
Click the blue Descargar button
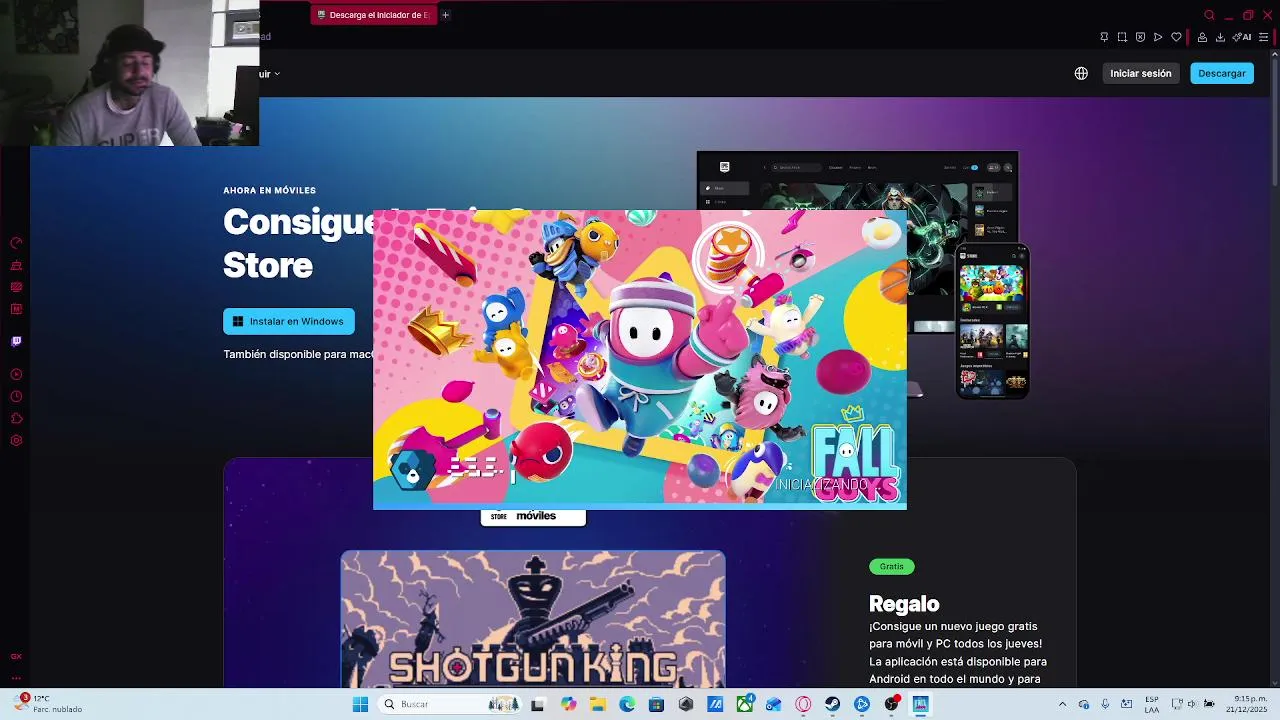coord(1222,73)
